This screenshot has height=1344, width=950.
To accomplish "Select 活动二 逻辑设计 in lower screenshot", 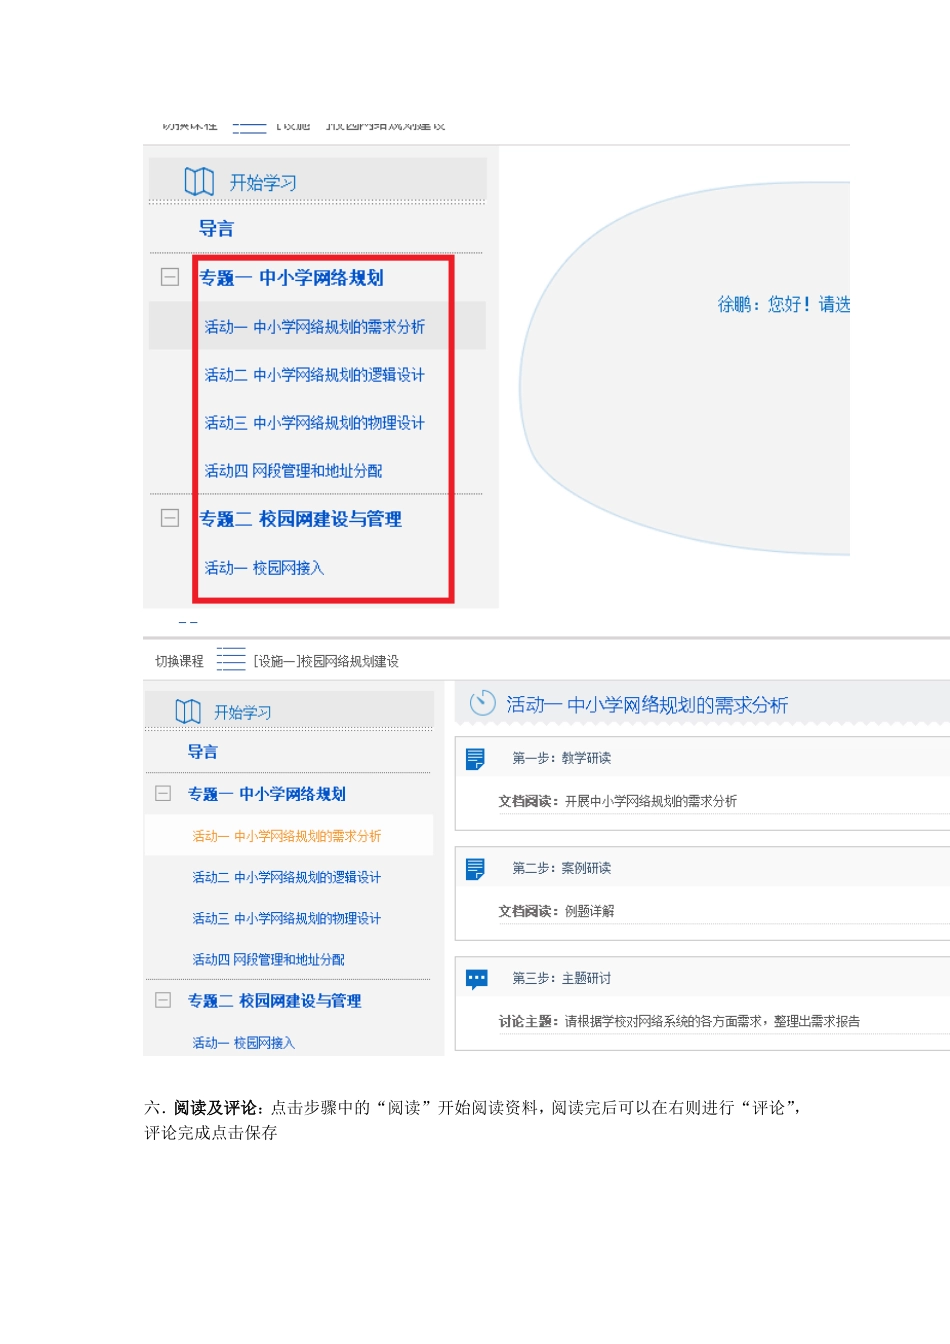I will tap(287, 877).
